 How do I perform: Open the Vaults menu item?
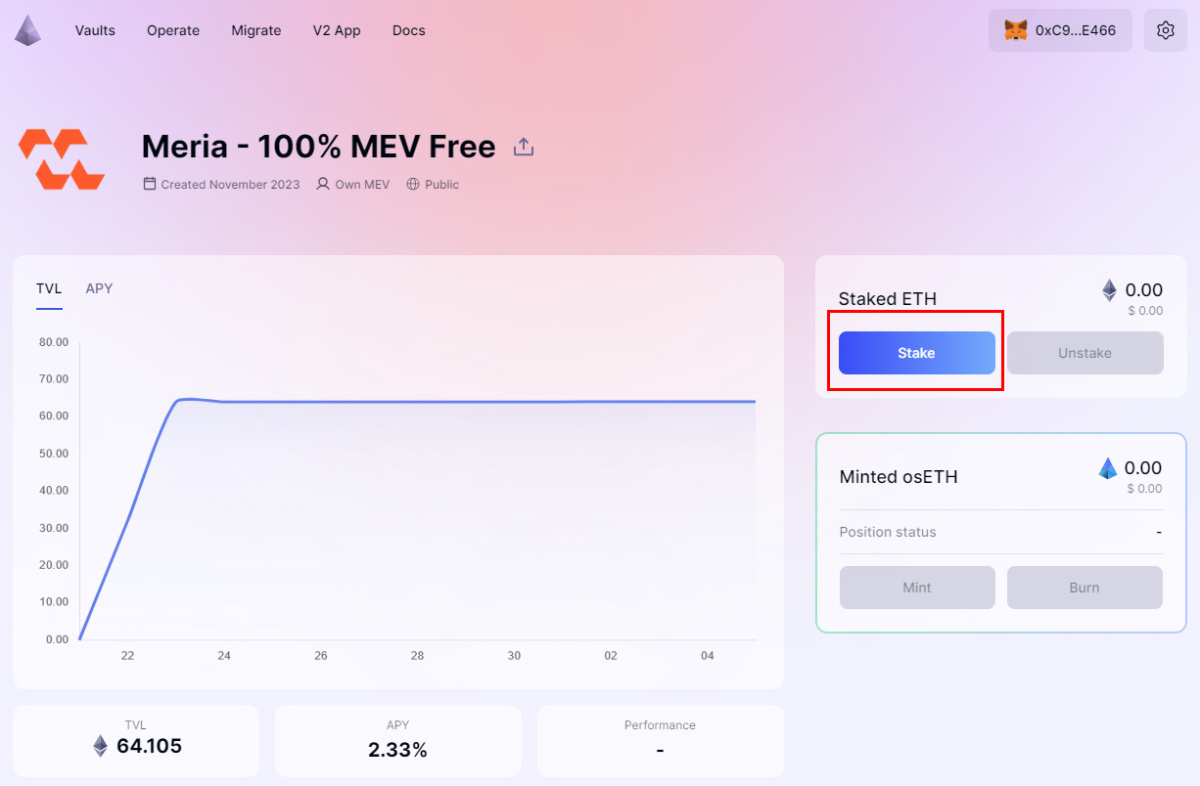[95, 30]
